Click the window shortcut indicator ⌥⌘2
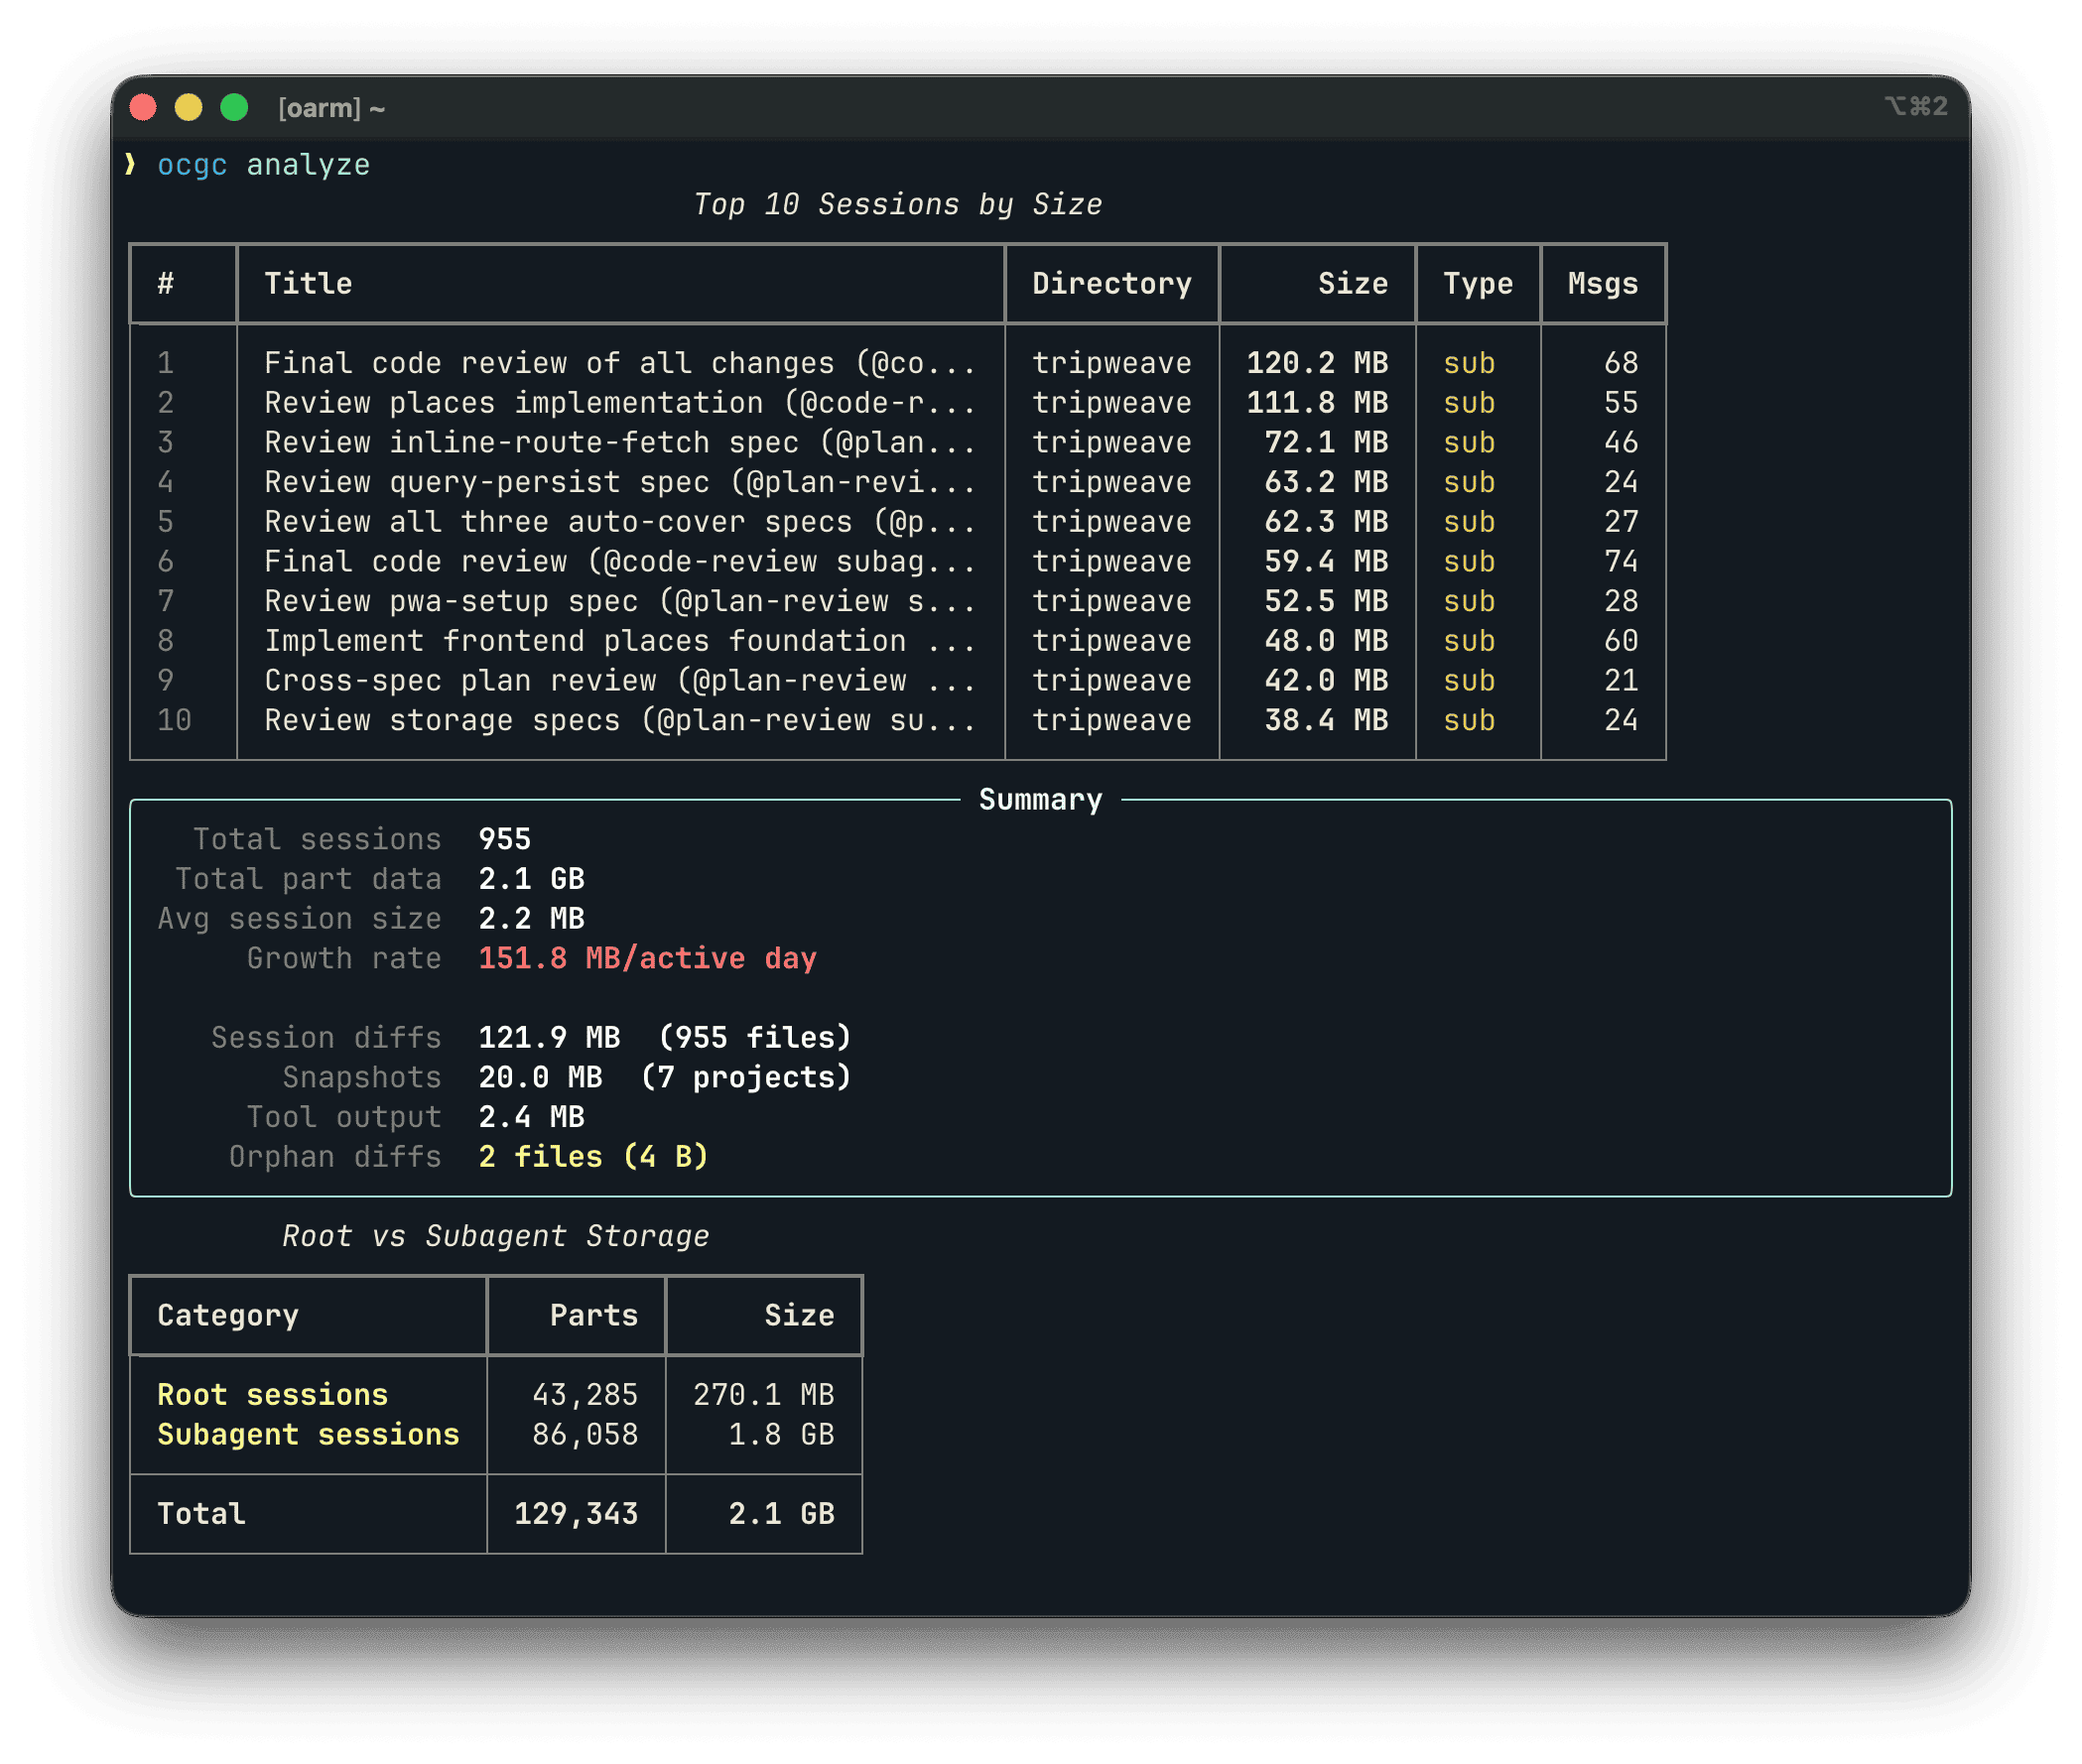 (1915, 107)
